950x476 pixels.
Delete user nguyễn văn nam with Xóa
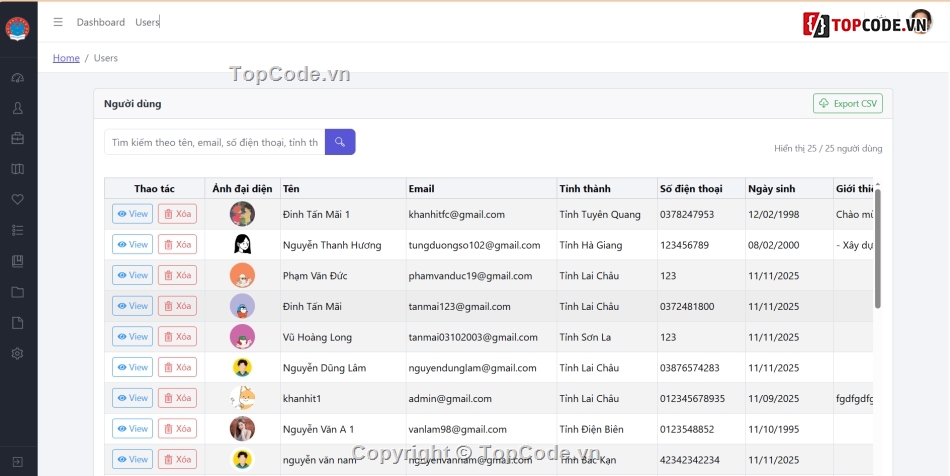[x=178, y=459]
